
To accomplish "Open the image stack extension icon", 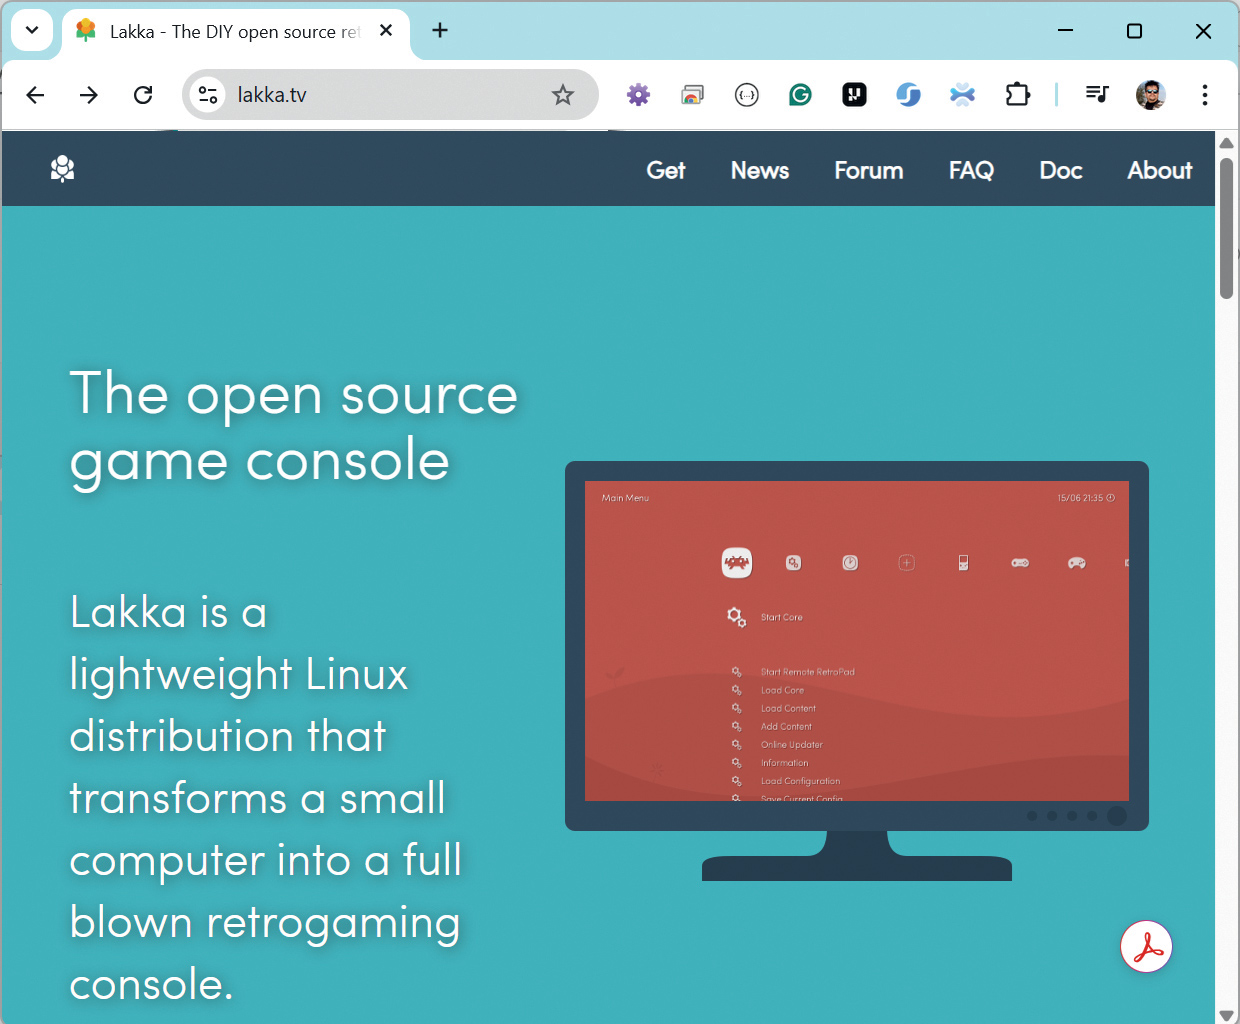I will (x=692, y=95).
